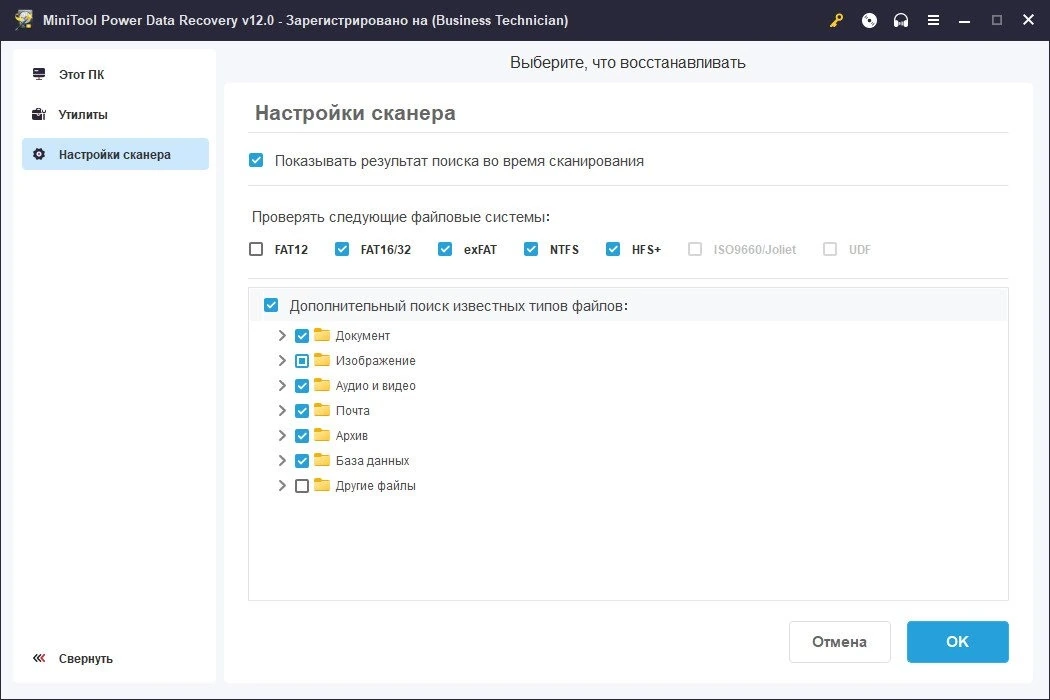
Task: Click the Документ folder icon
Action: [322, 335]
